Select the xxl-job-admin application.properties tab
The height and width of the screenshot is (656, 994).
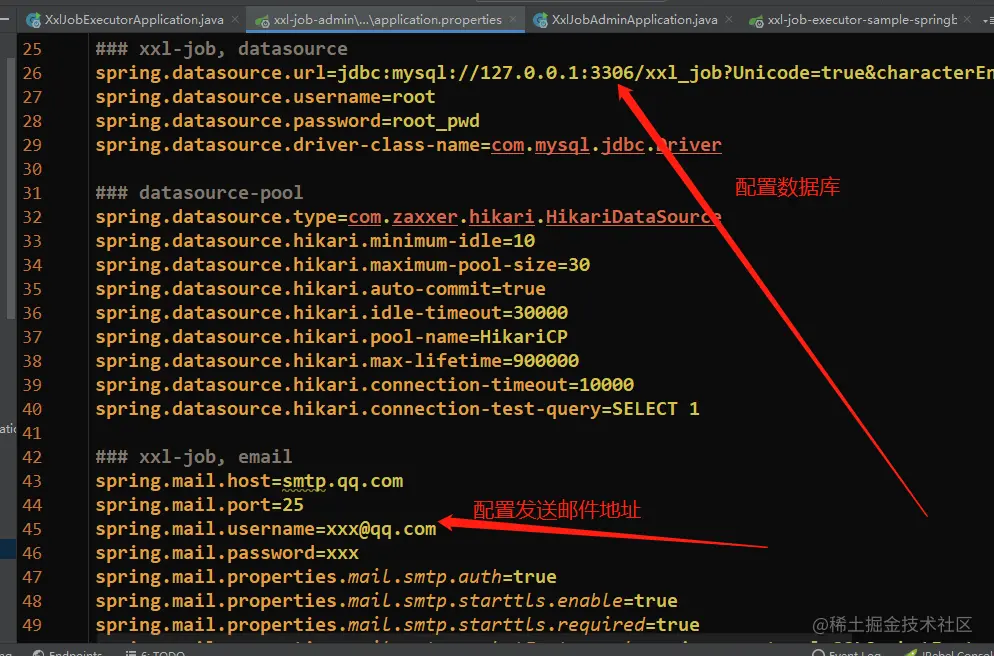click(387, 20)
